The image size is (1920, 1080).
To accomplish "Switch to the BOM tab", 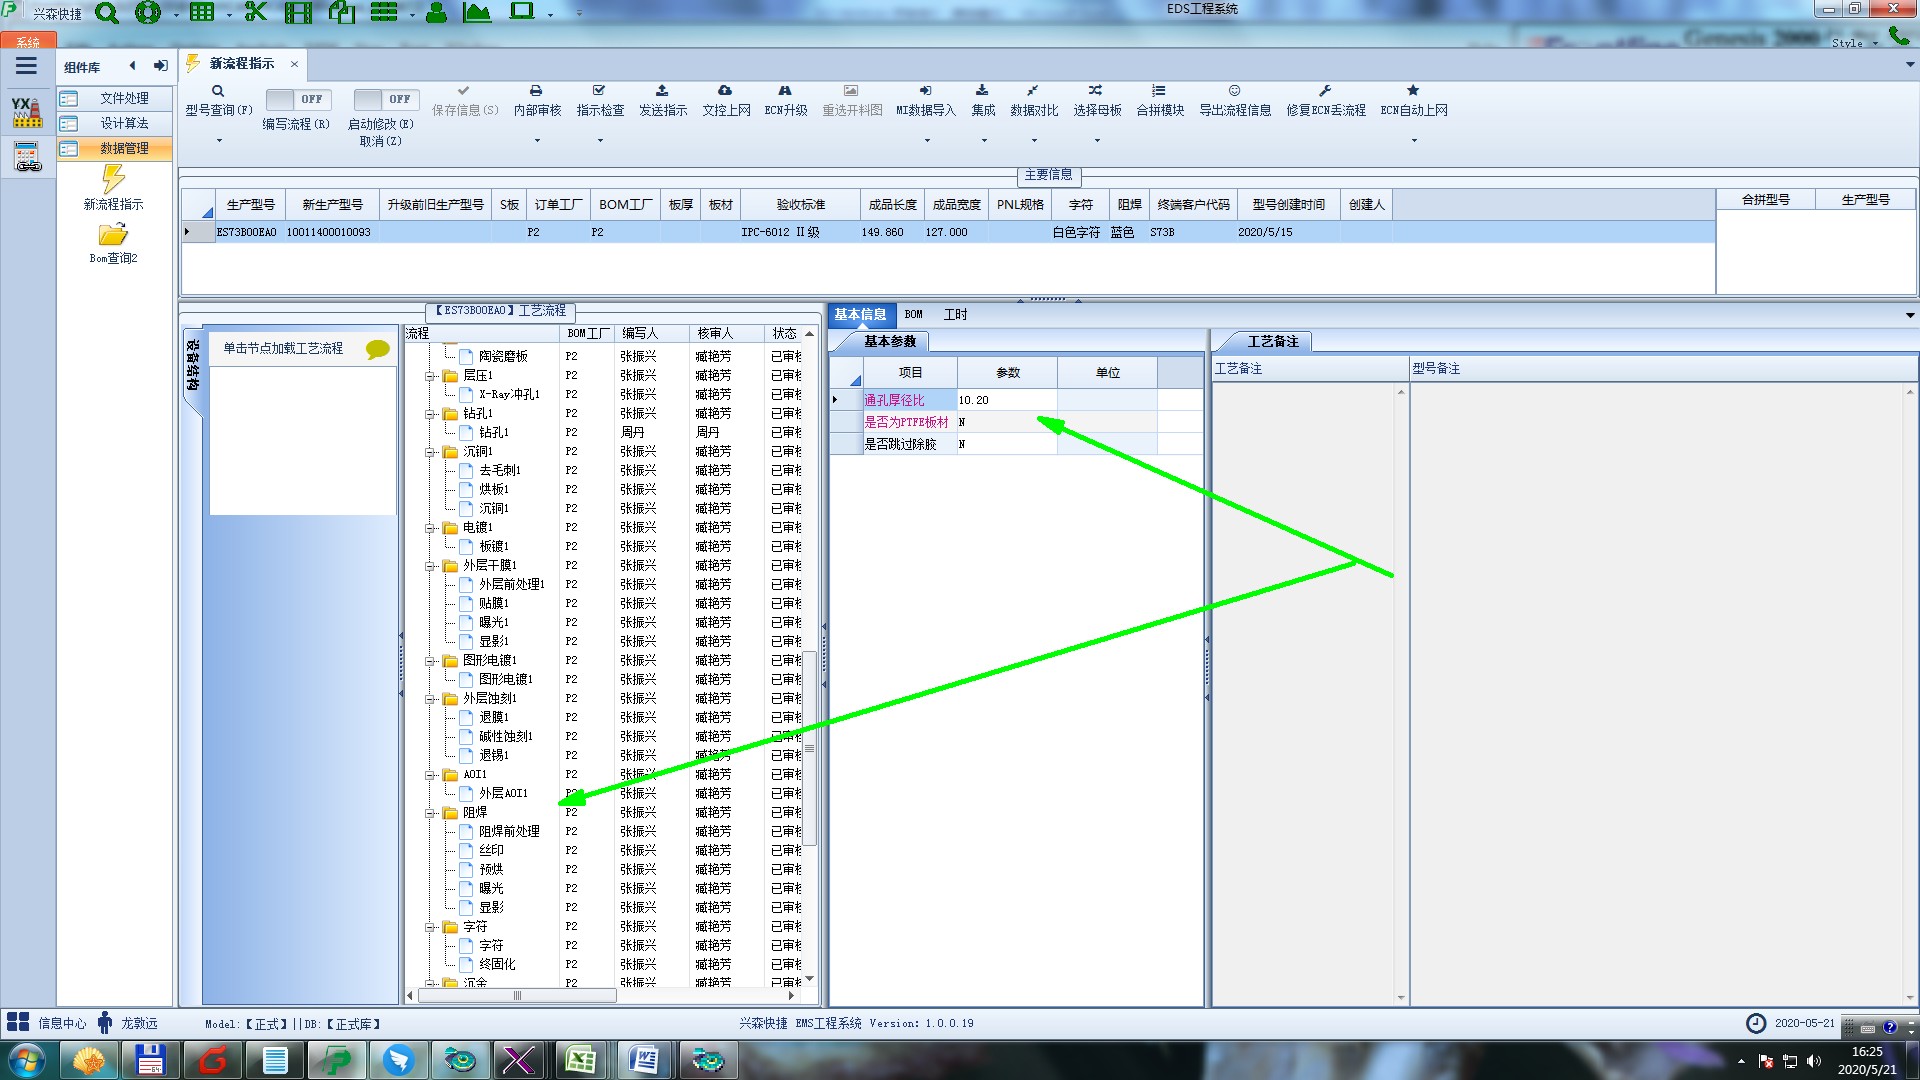I will tap(913, 315).
